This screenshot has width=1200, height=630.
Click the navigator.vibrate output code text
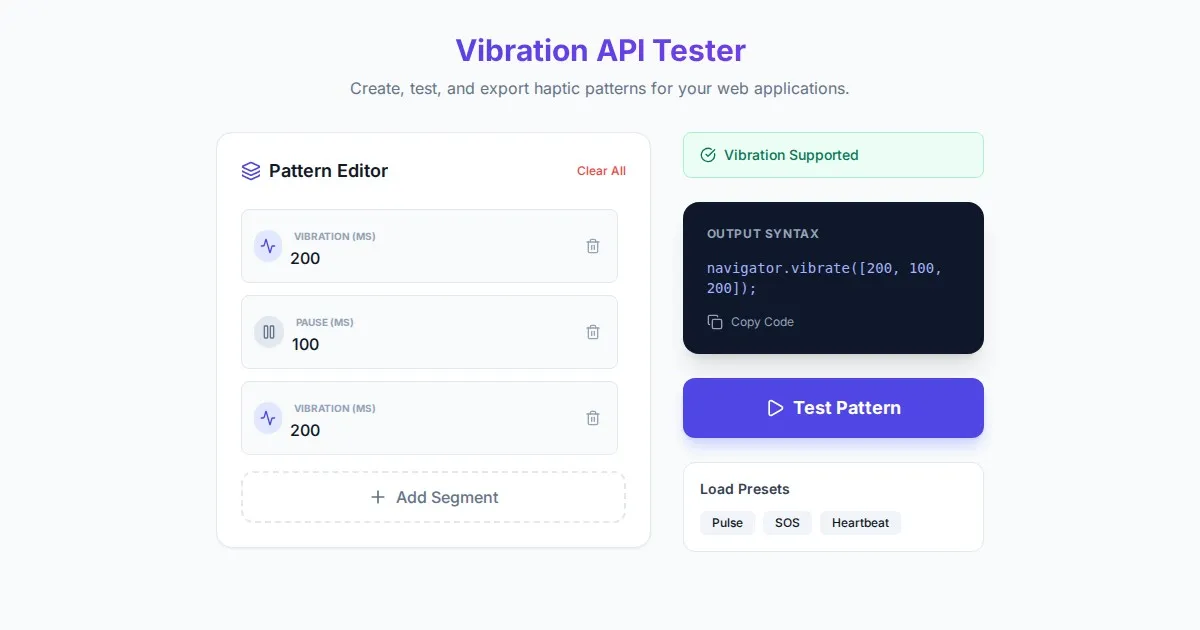pos(824,278)
